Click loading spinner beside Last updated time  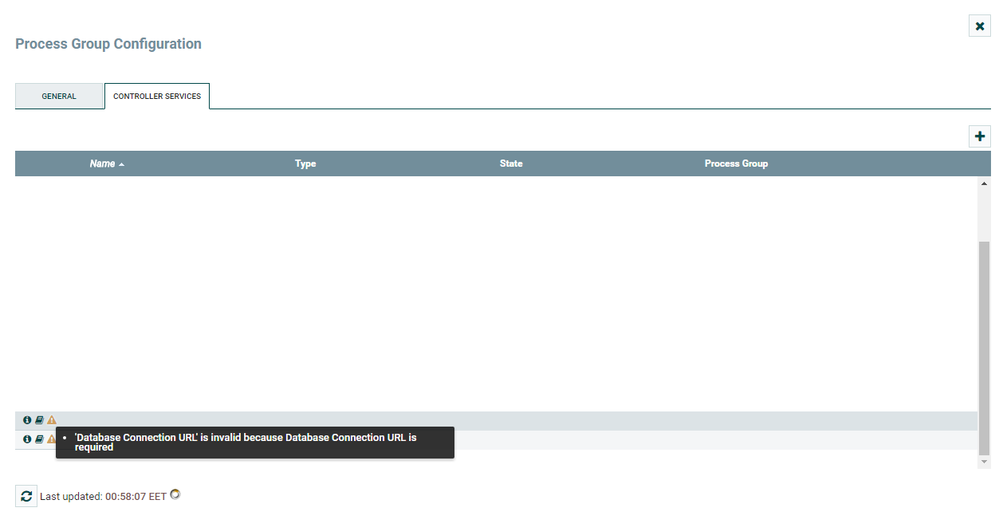[x=175, y=494]
